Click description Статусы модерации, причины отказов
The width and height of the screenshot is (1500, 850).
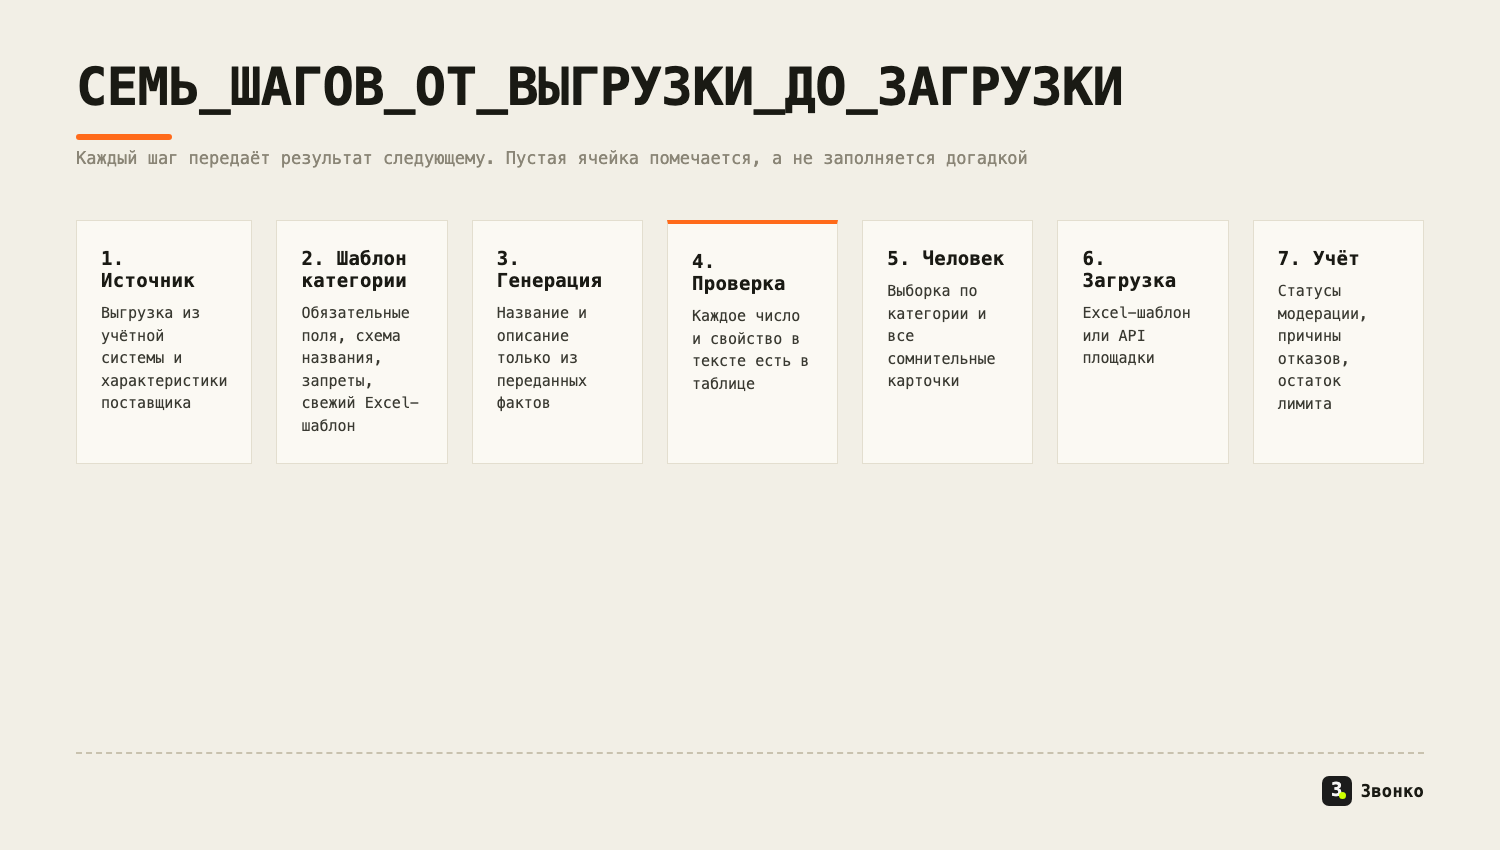[1322, 347]
